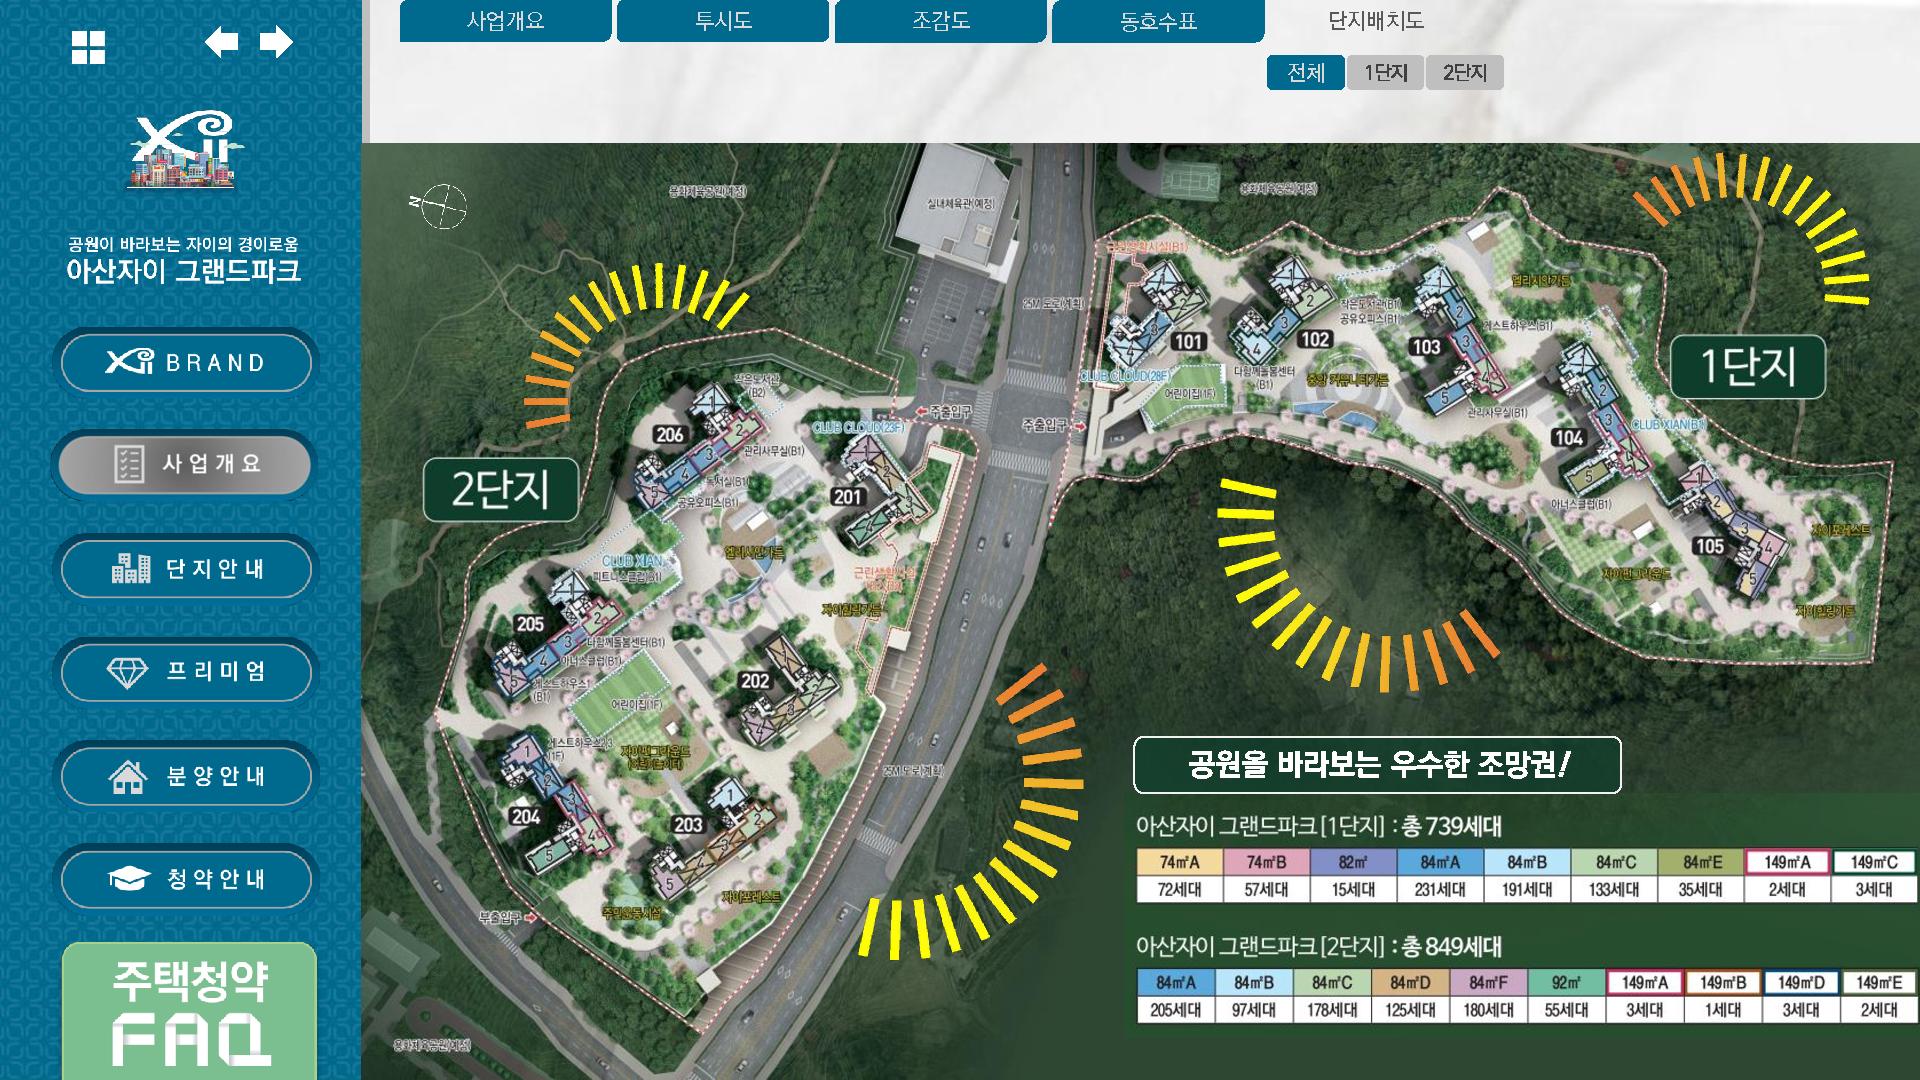Click the 2단지 84㎡D color swatch

[1410, 983]
